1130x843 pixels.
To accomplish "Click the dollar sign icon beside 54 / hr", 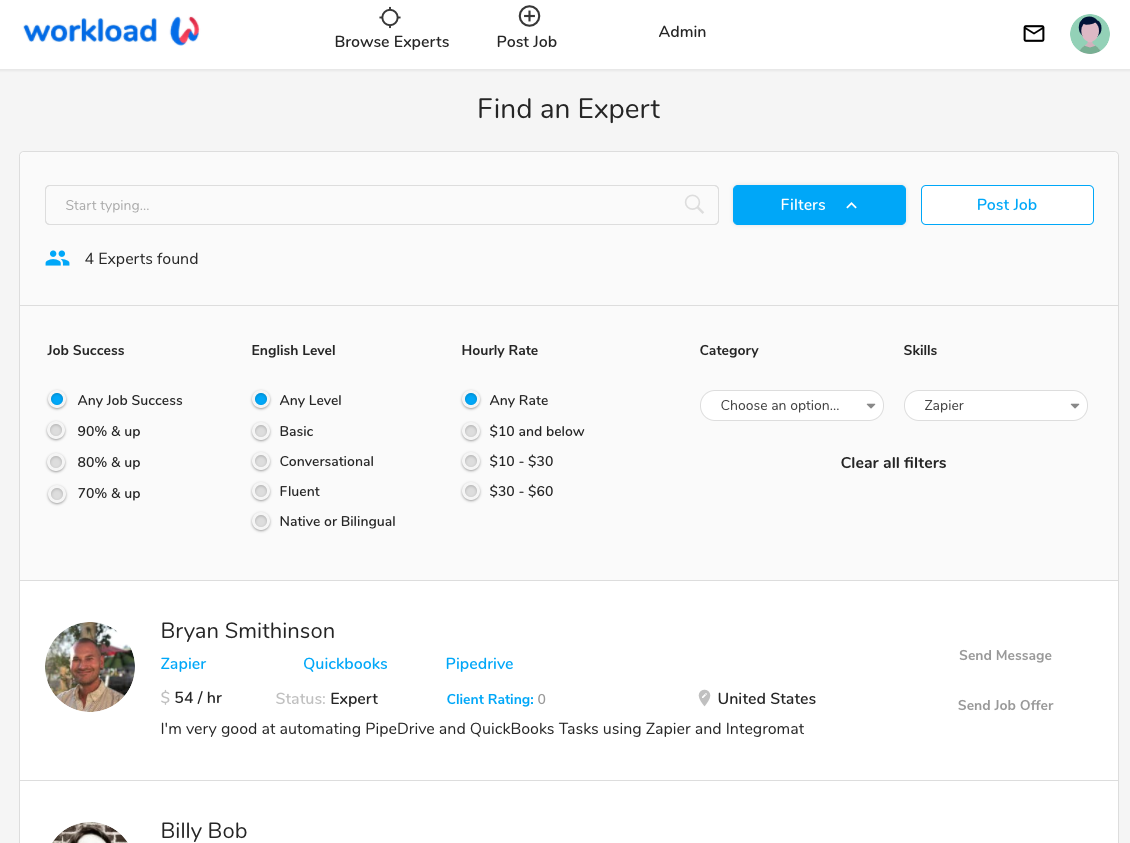I will pyautogui.click(x=165, y=697).
